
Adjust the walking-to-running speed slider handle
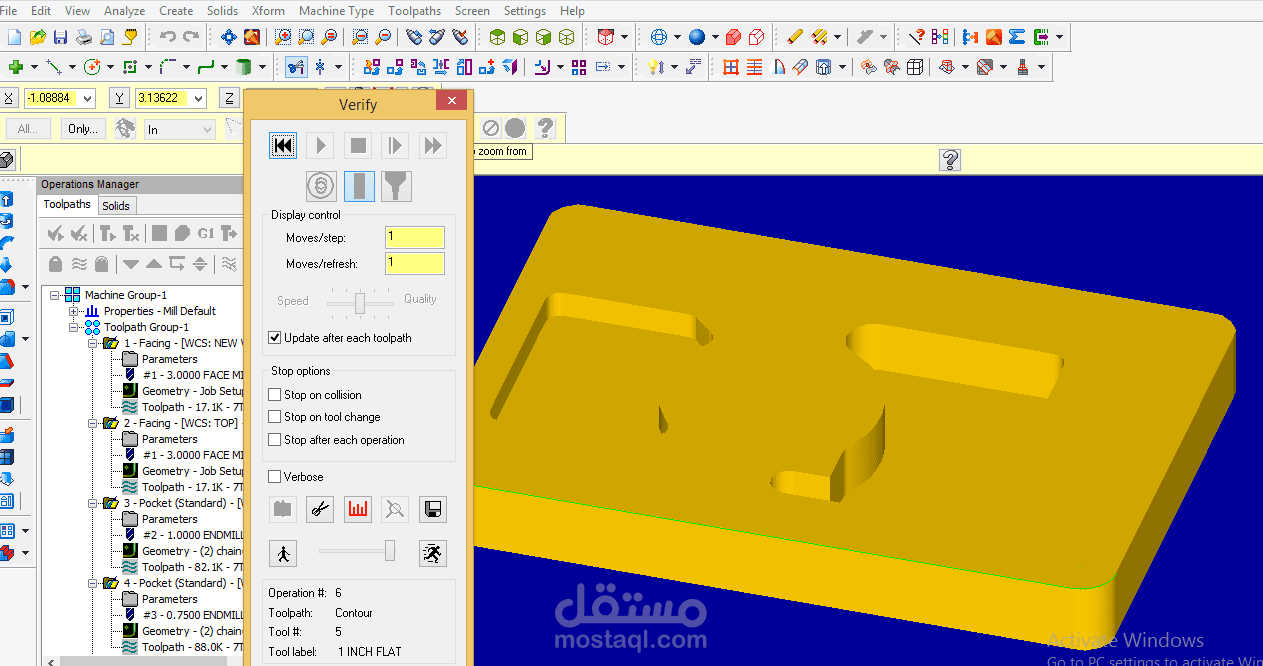coord(390,551)
